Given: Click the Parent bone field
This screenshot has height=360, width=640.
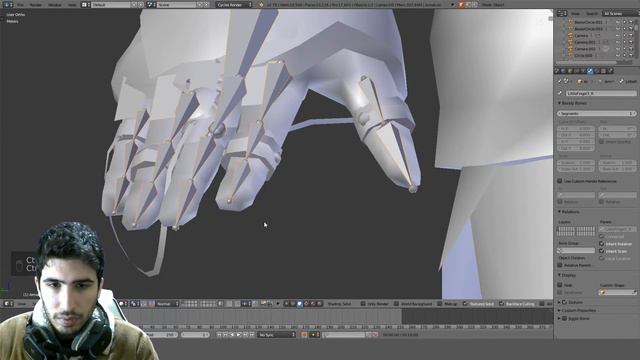Looking at the screenshot, I should point(618,229).
